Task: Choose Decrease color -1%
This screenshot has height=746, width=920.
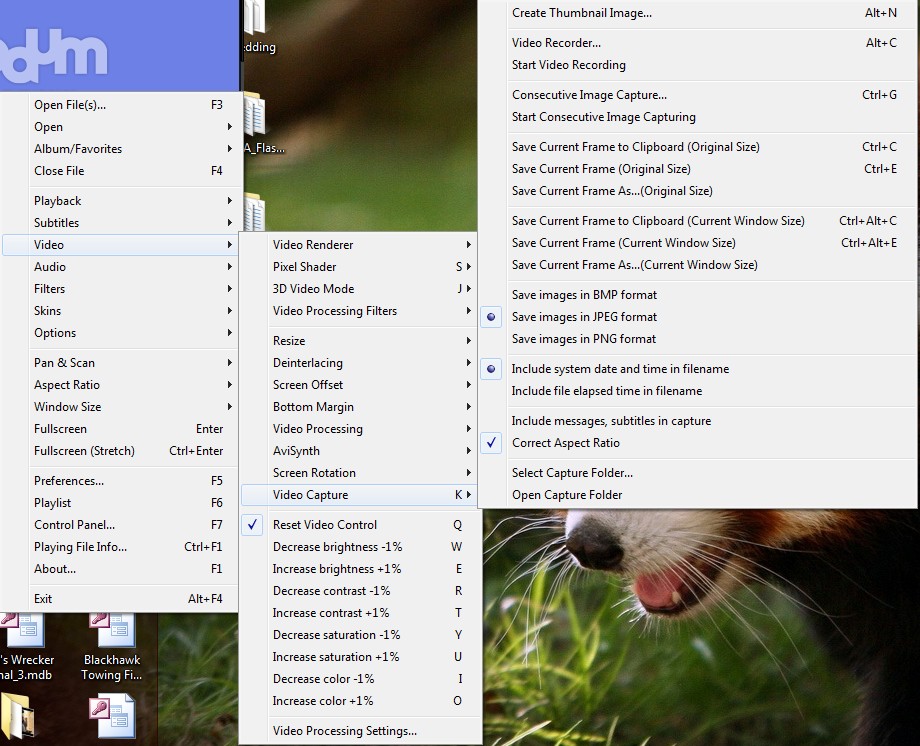Action: coord(359,679)
